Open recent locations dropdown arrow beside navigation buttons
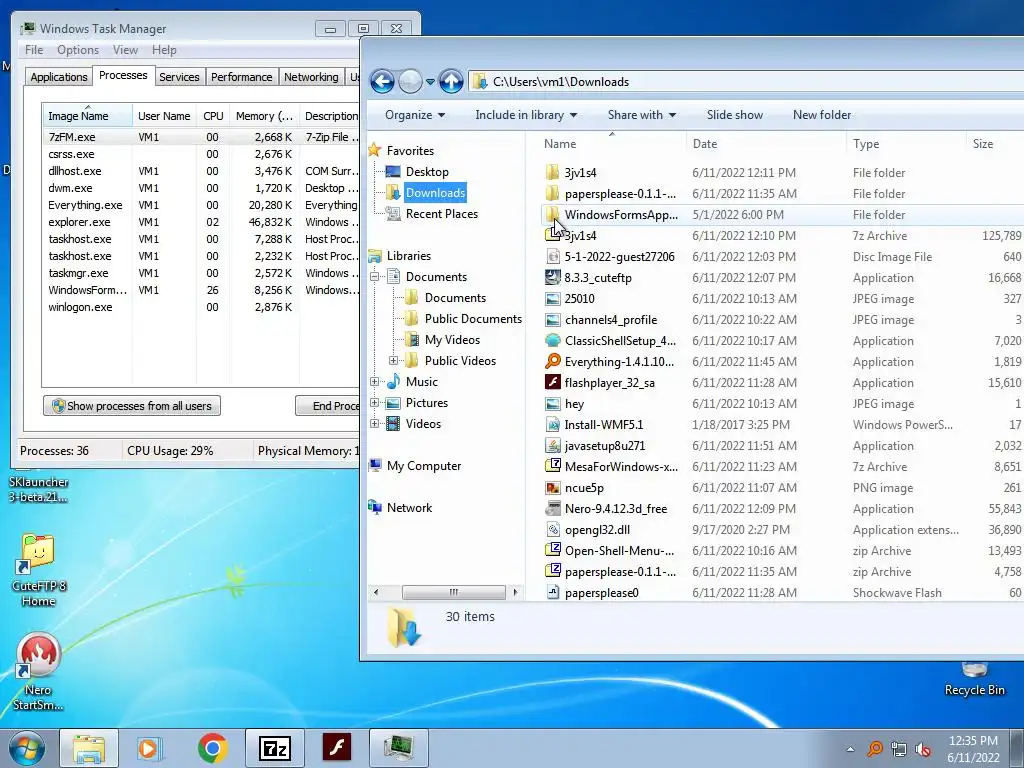 [x=430, y=82]
